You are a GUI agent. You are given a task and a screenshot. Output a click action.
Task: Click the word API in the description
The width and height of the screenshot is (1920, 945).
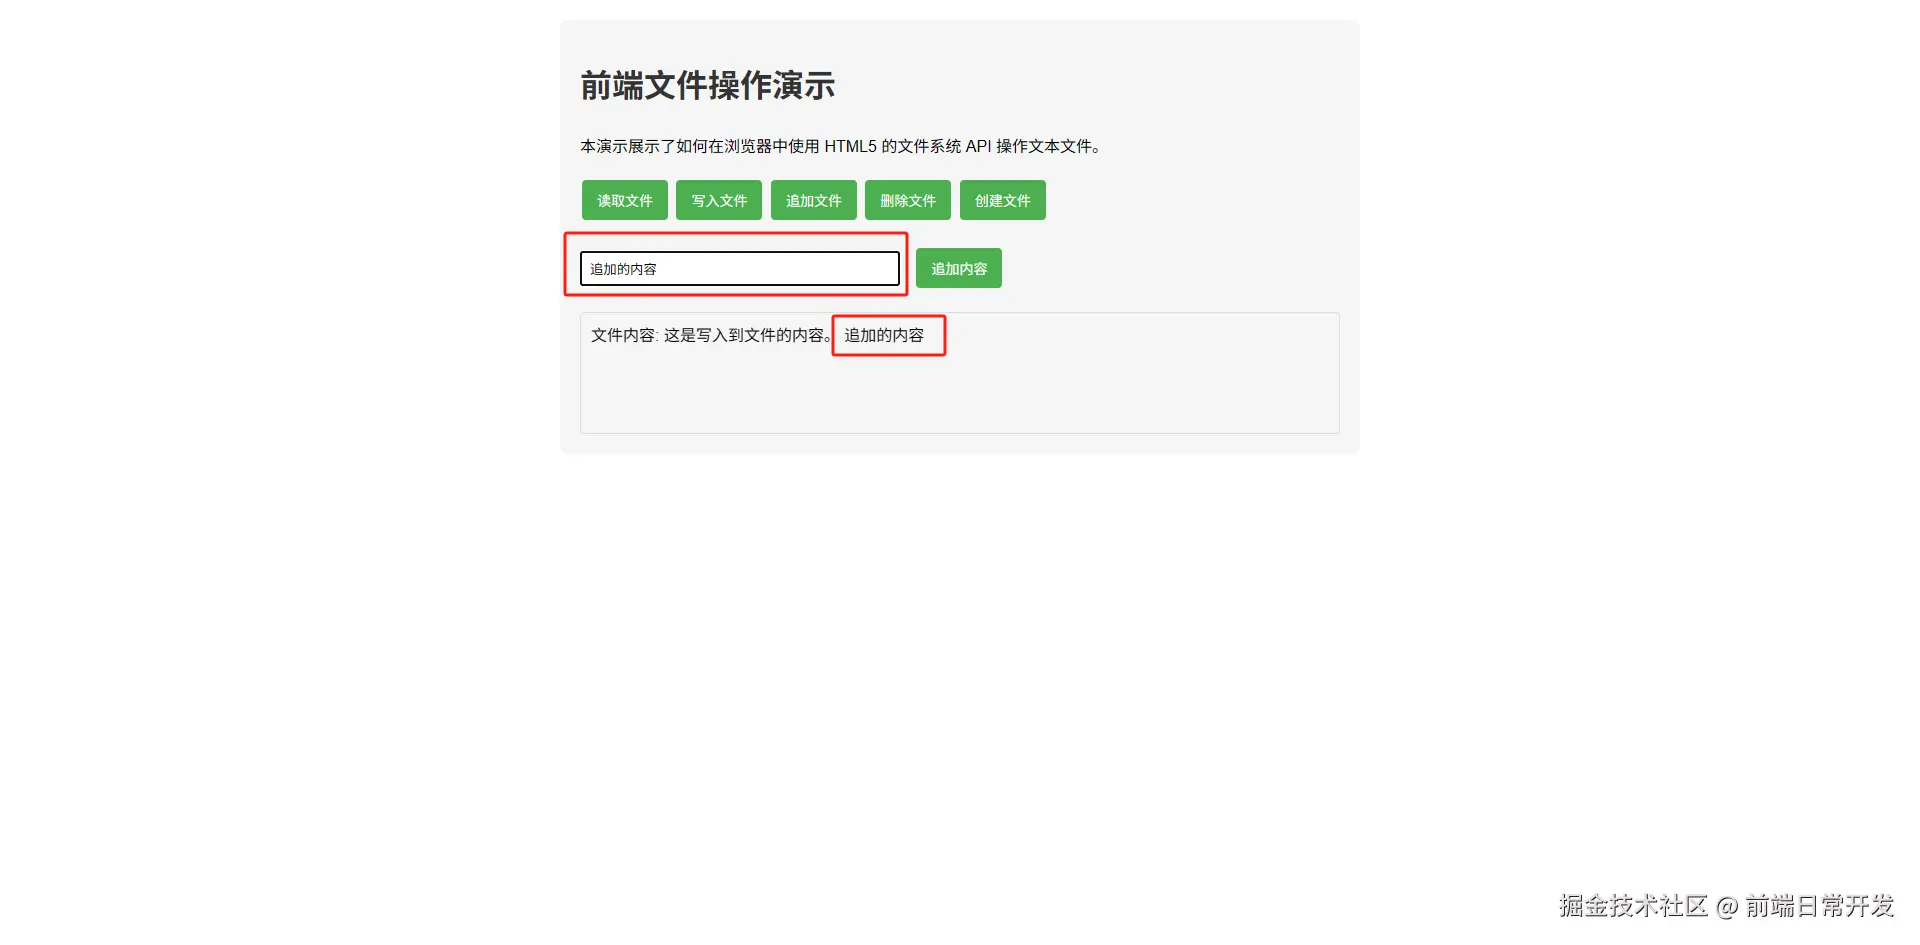(978, 146)
